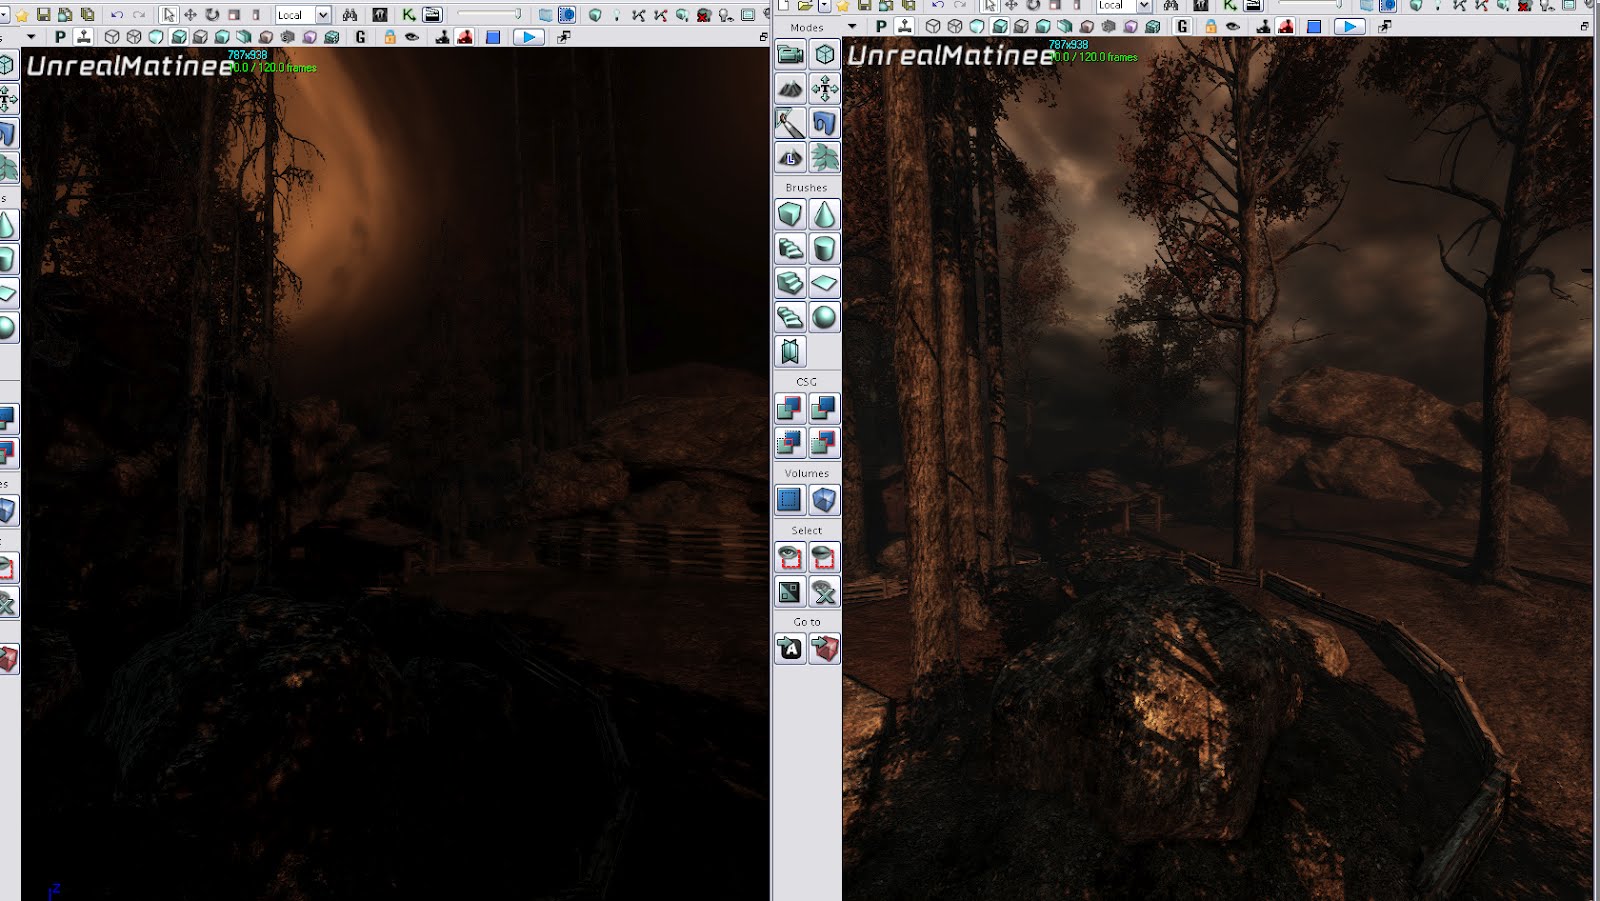Click Undo arrow in left window toolbar

pyautogui.click(x=116, y=15)
